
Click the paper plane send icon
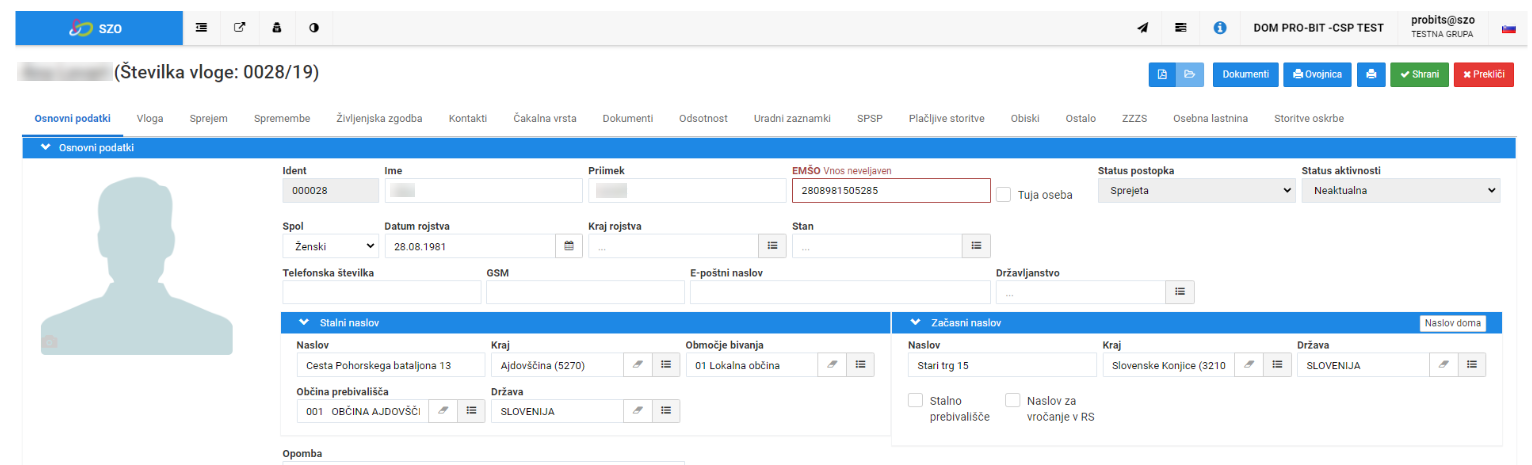pos(1143,28)
